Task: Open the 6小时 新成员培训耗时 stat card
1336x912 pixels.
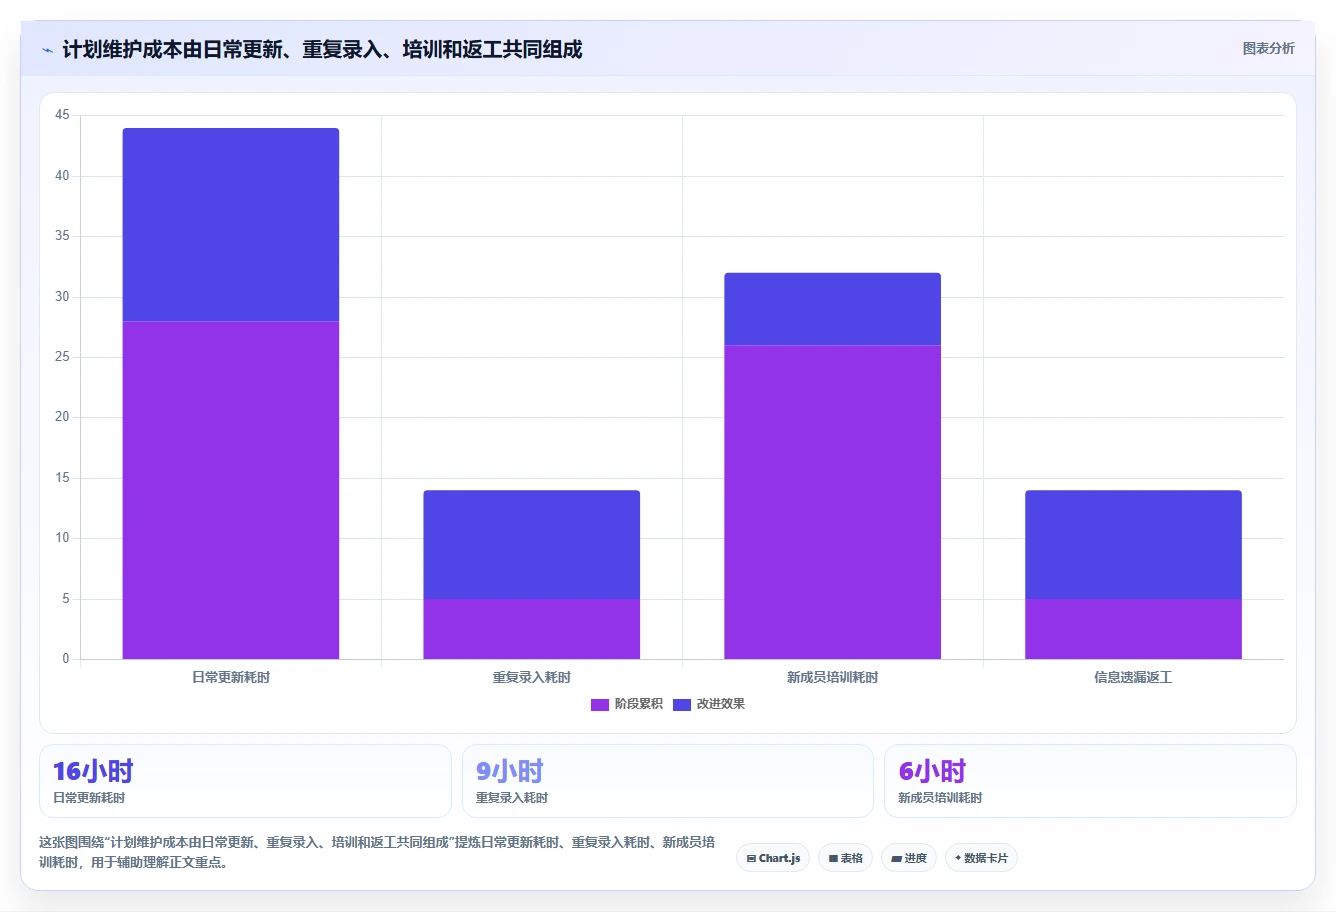Action: [1090, 781]
